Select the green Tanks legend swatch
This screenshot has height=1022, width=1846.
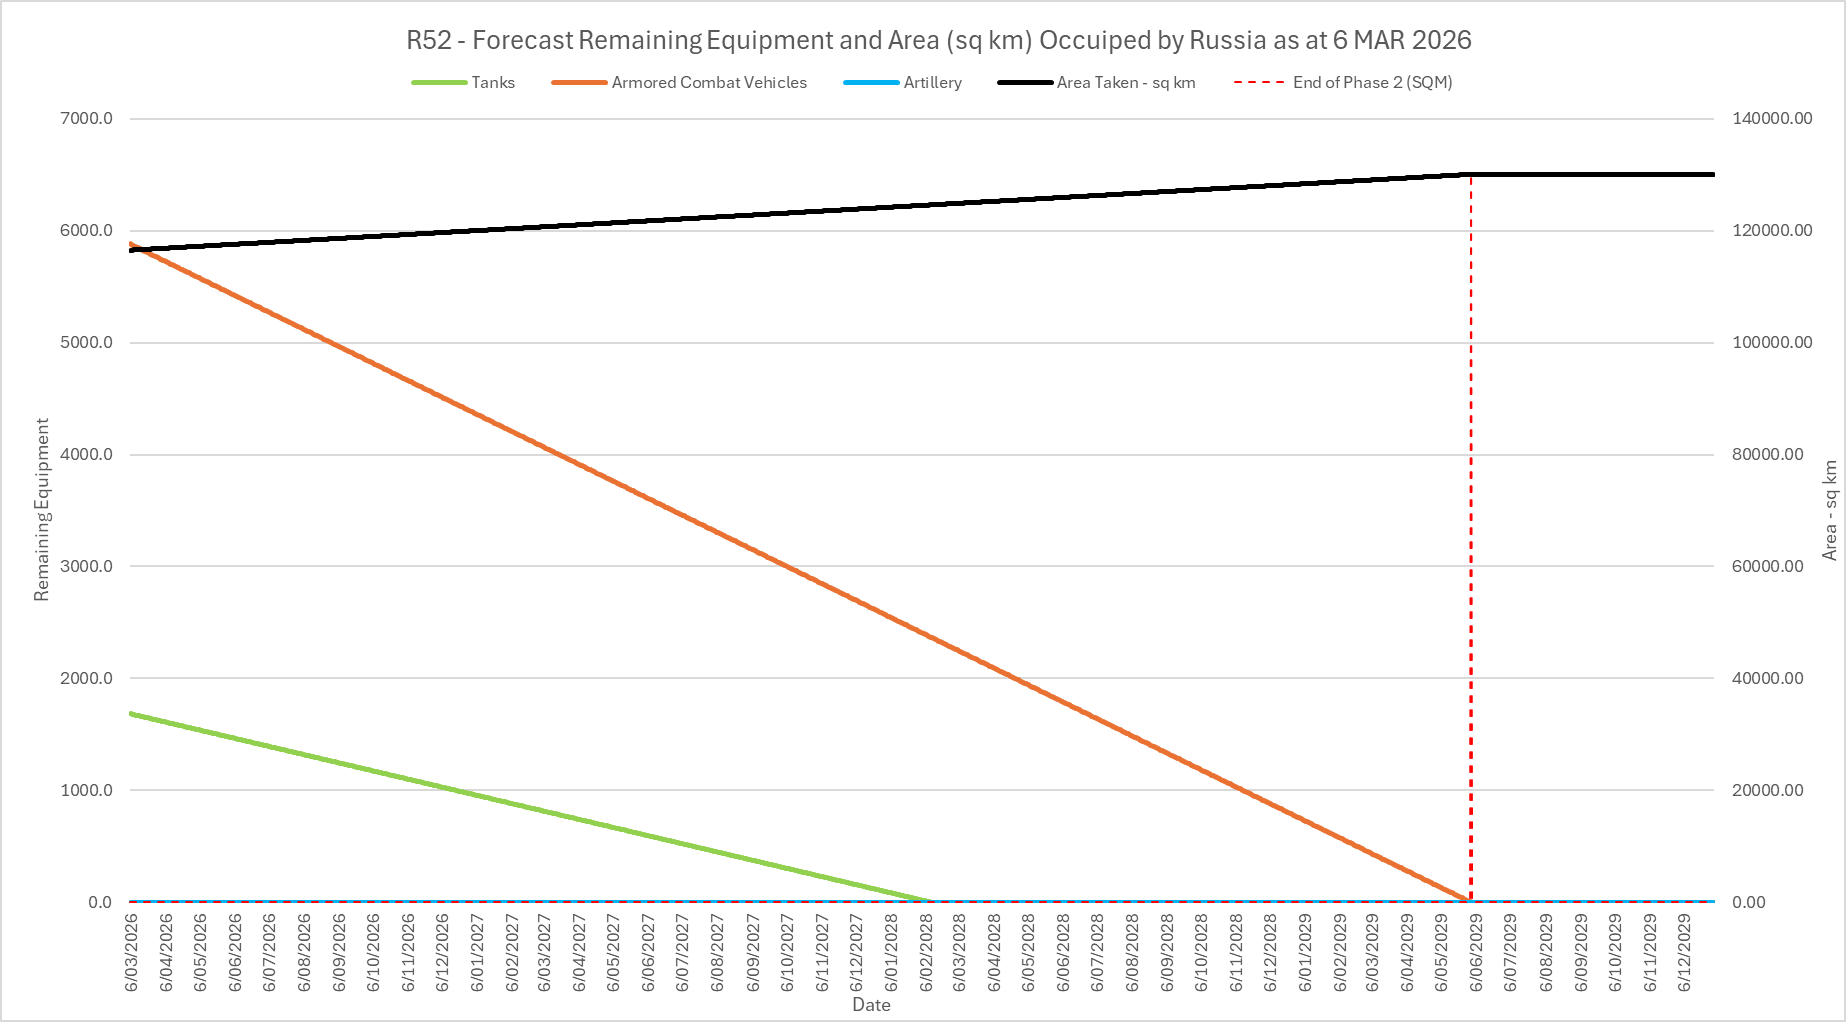439,83
